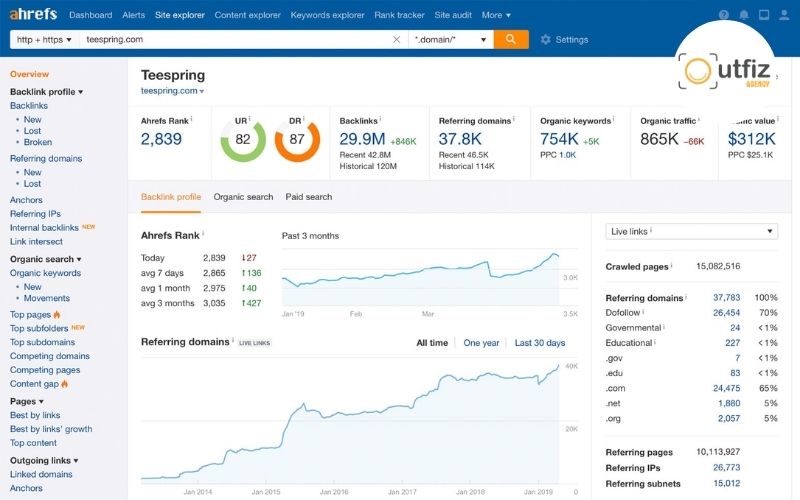Click the 29.9M backlinks number

tap(362, 139)
